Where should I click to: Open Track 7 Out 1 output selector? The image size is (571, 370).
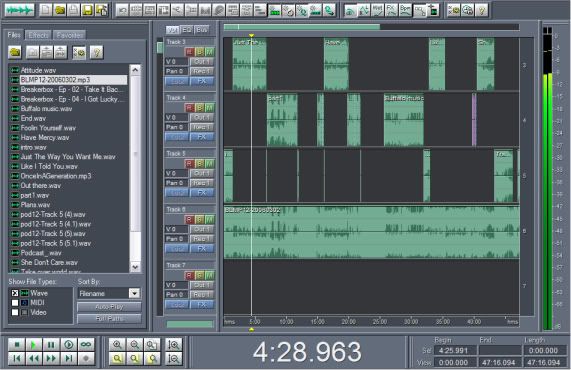(202, 285)
